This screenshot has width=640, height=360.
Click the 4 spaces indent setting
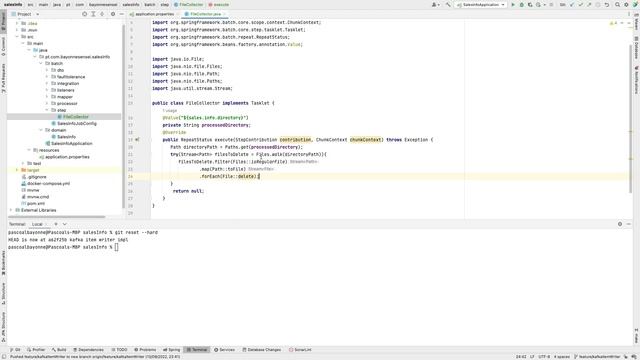562,357
